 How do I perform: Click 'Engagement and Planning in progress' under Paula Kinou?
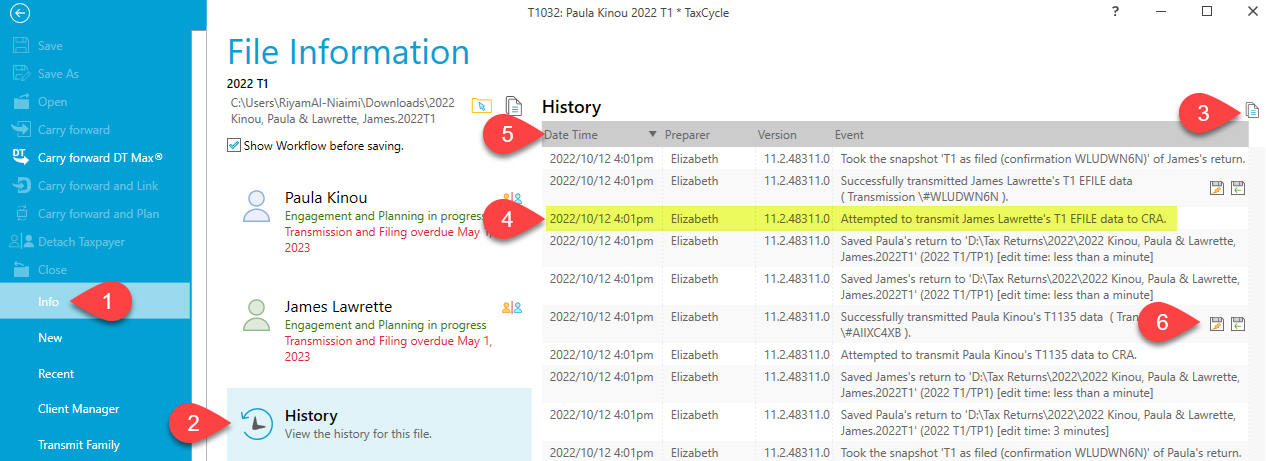(385, 216)
